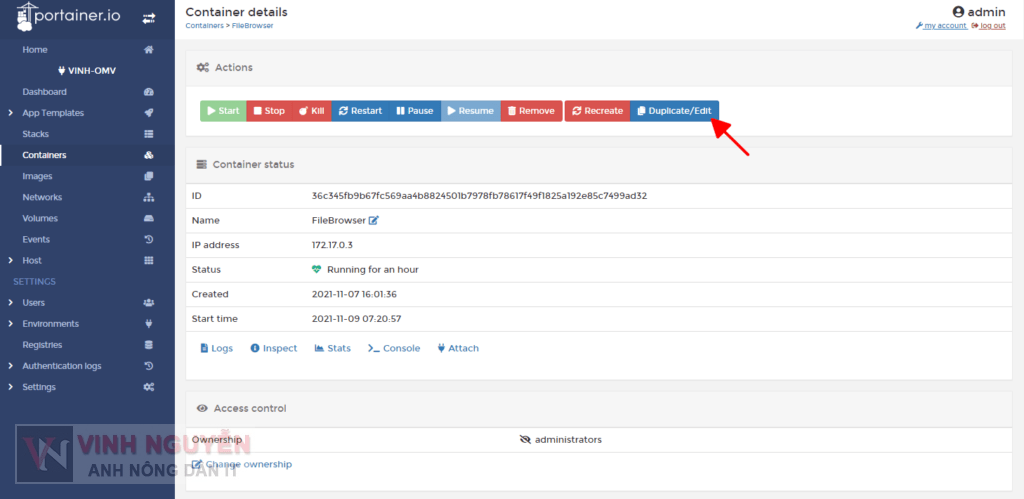1024x499 pixels.
Task: Click the Dashboard gauge icon
Action: pyautogui.click(x=149, y=92)
